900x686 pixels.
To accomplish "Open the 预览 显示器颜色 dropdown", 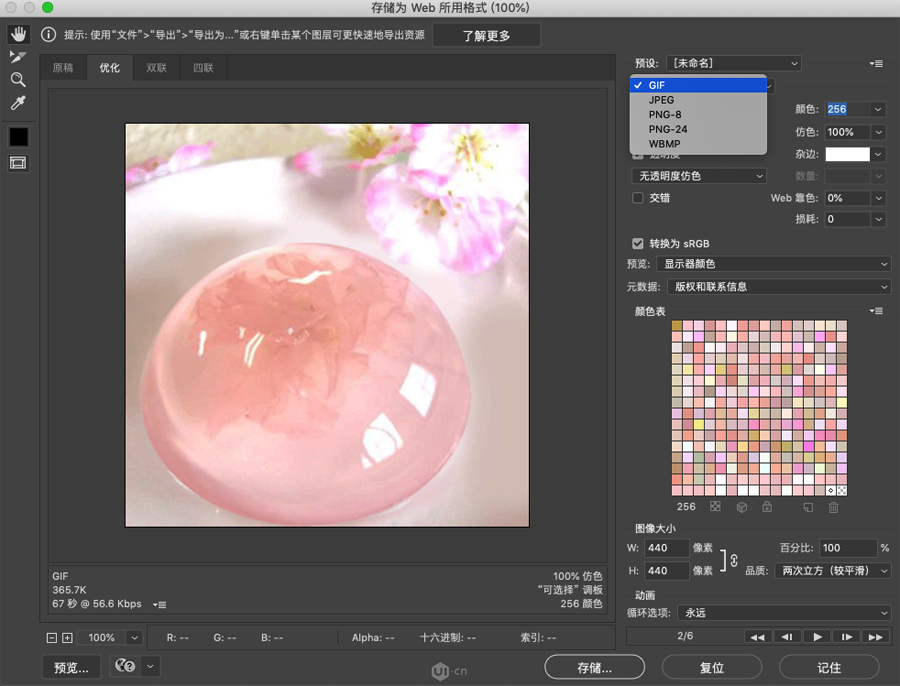I will point(773,264).
